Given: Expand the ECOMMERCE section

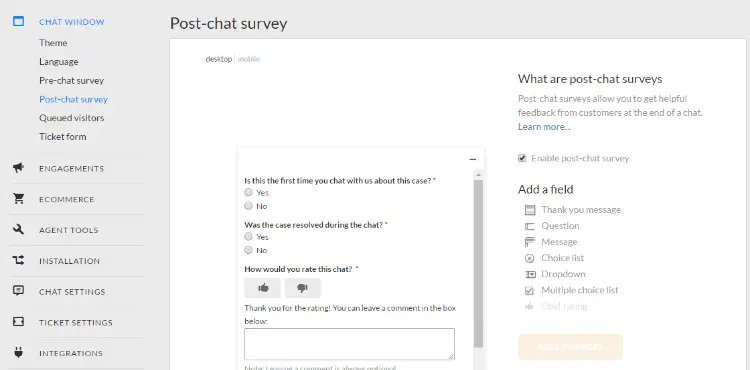Looking at the screenshot, I should click(x=66, y=199).
